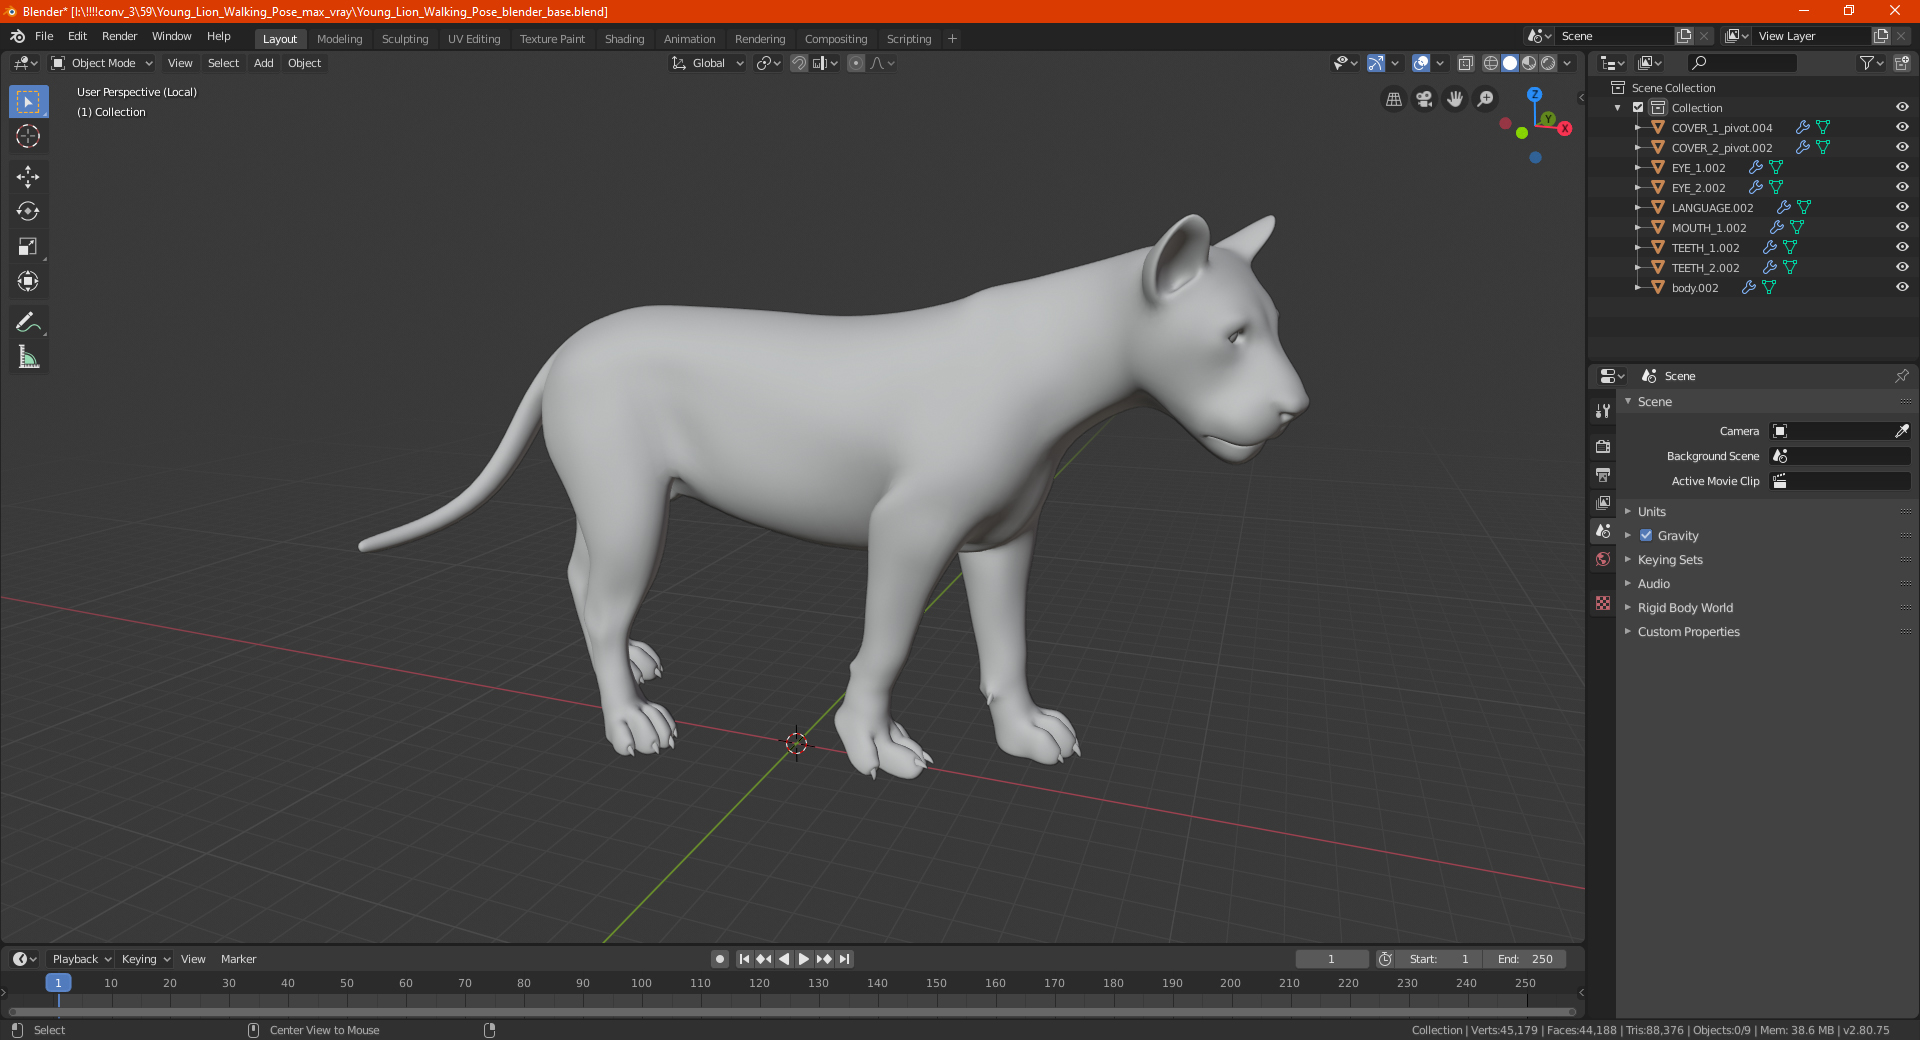1920x1040 pixels.
Task: Open Global transform orientation dropdown
Action: (x=707, y=63)
